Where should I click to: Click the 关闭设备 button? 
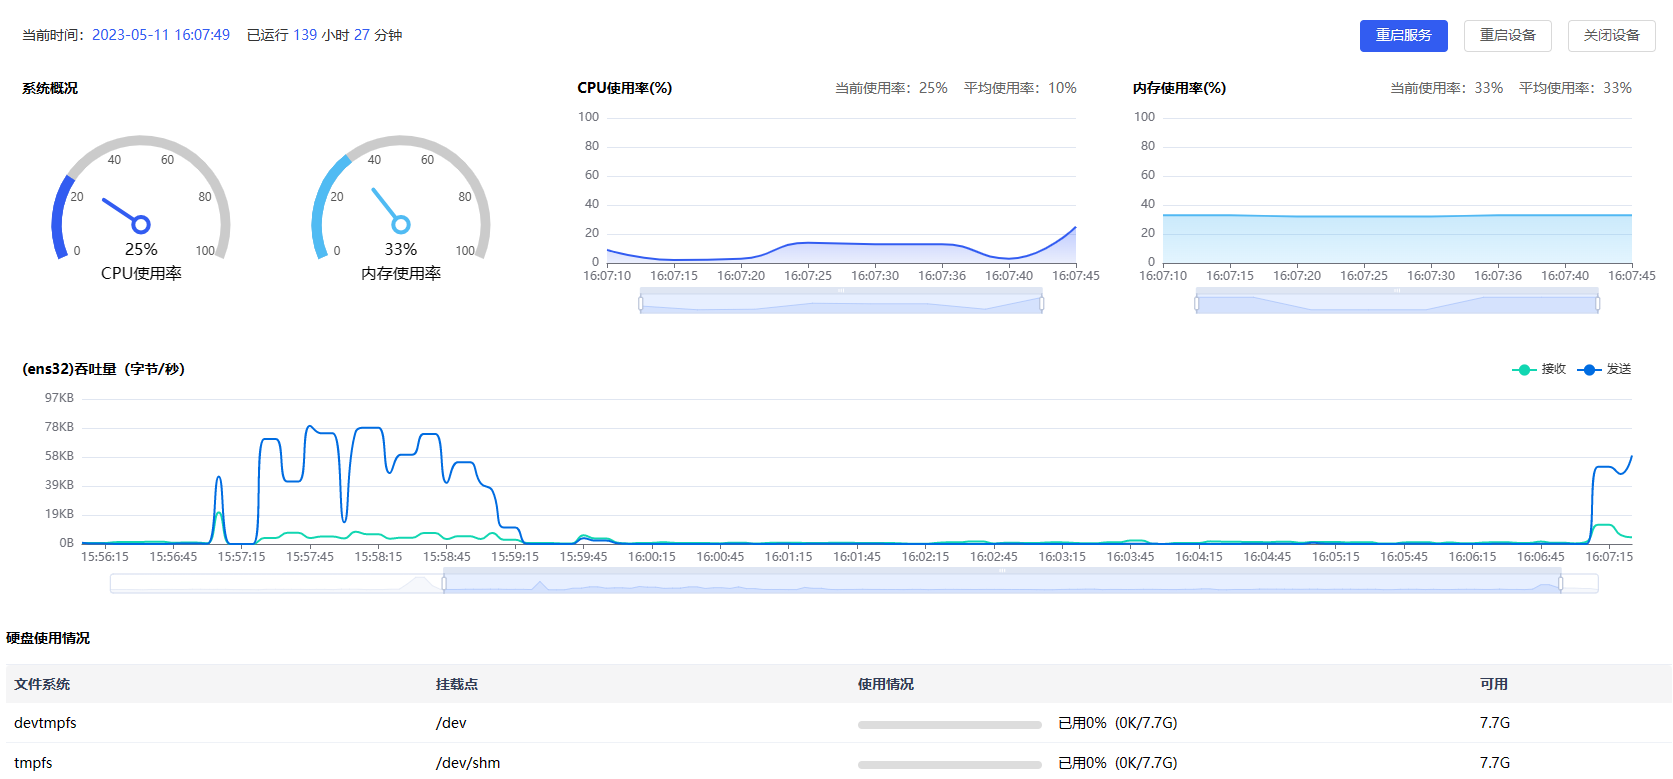[1611, 35]
